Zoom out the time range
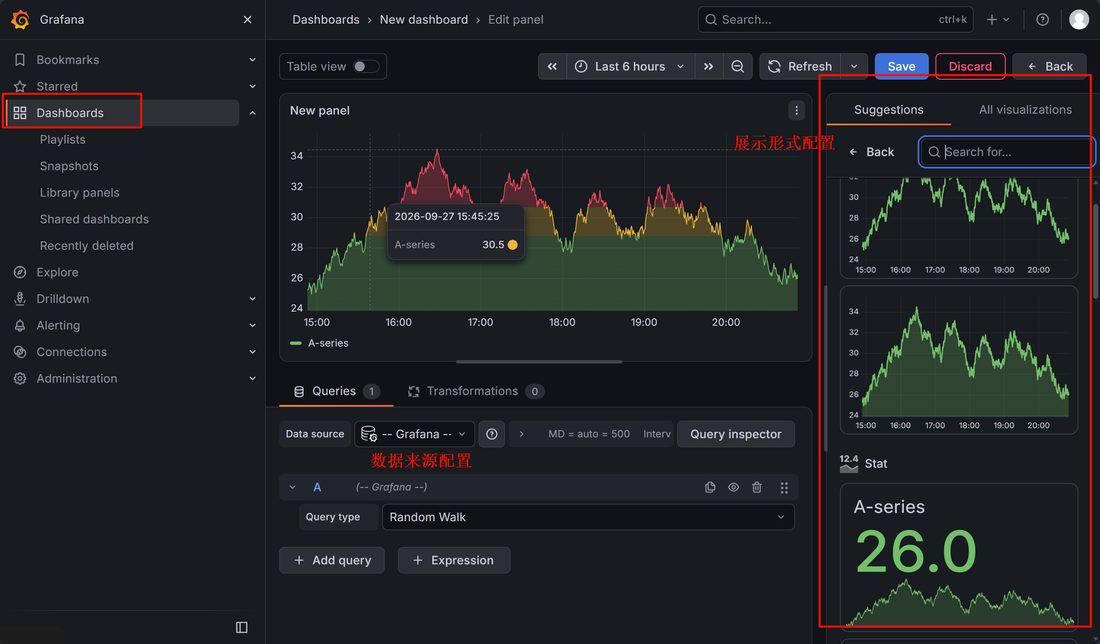 (737, 67)
